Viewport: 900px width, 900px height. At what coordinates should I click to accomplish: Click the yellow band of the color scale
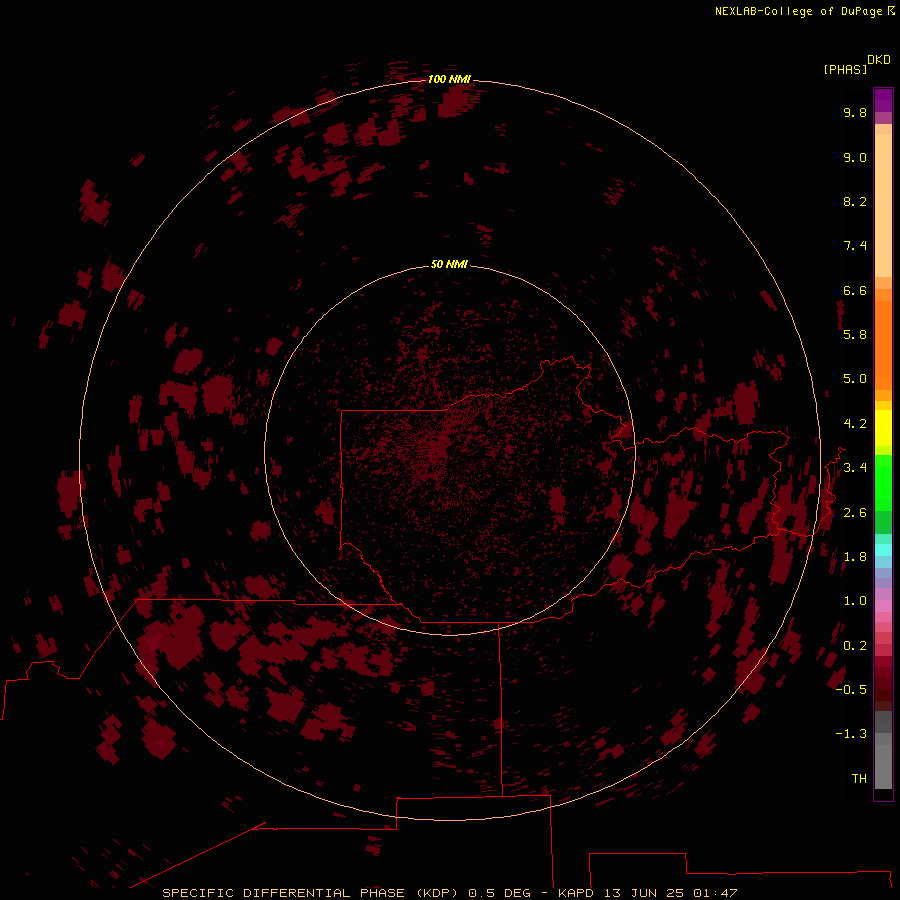click(x=883, y=428)
